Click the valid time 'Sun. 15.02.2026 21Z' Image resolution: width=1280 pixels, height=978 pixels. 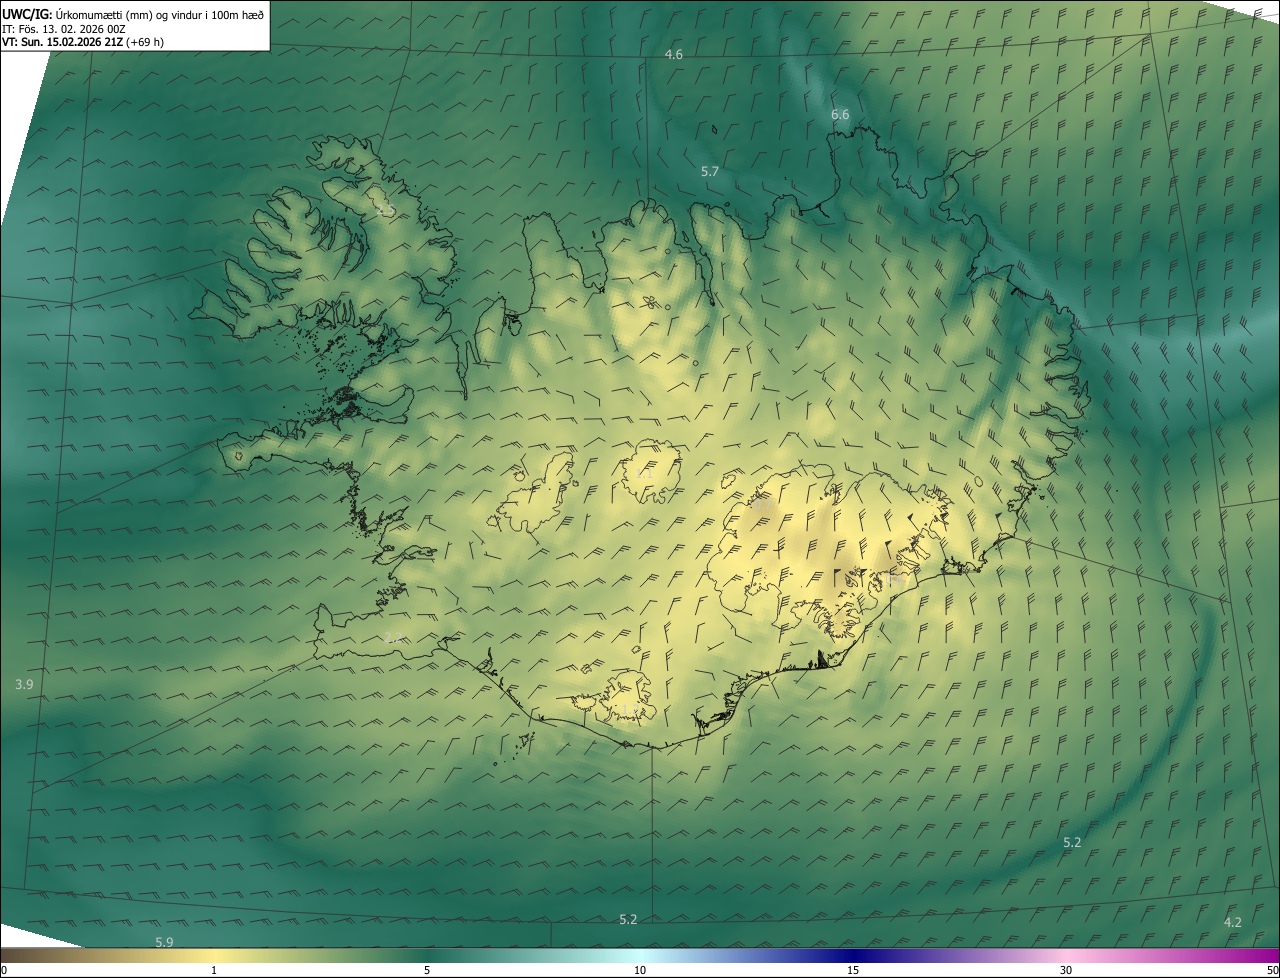pyautogui.click(x=71, y=42)
